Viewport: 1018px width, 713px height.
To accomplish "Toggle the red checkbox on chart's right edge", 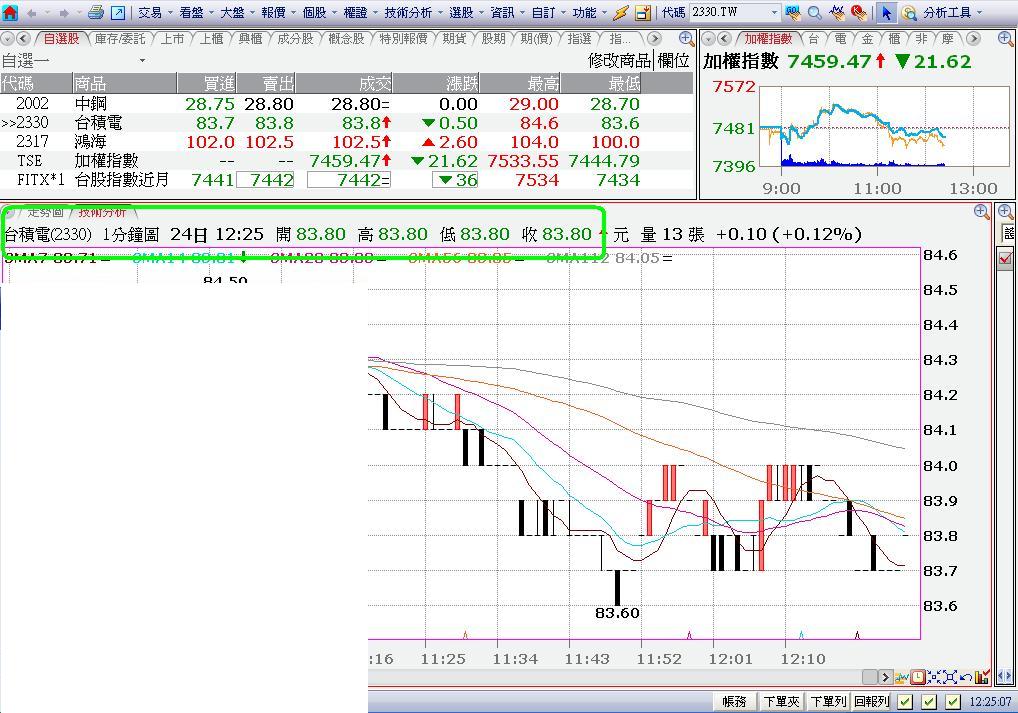I will coord(1006,259).
